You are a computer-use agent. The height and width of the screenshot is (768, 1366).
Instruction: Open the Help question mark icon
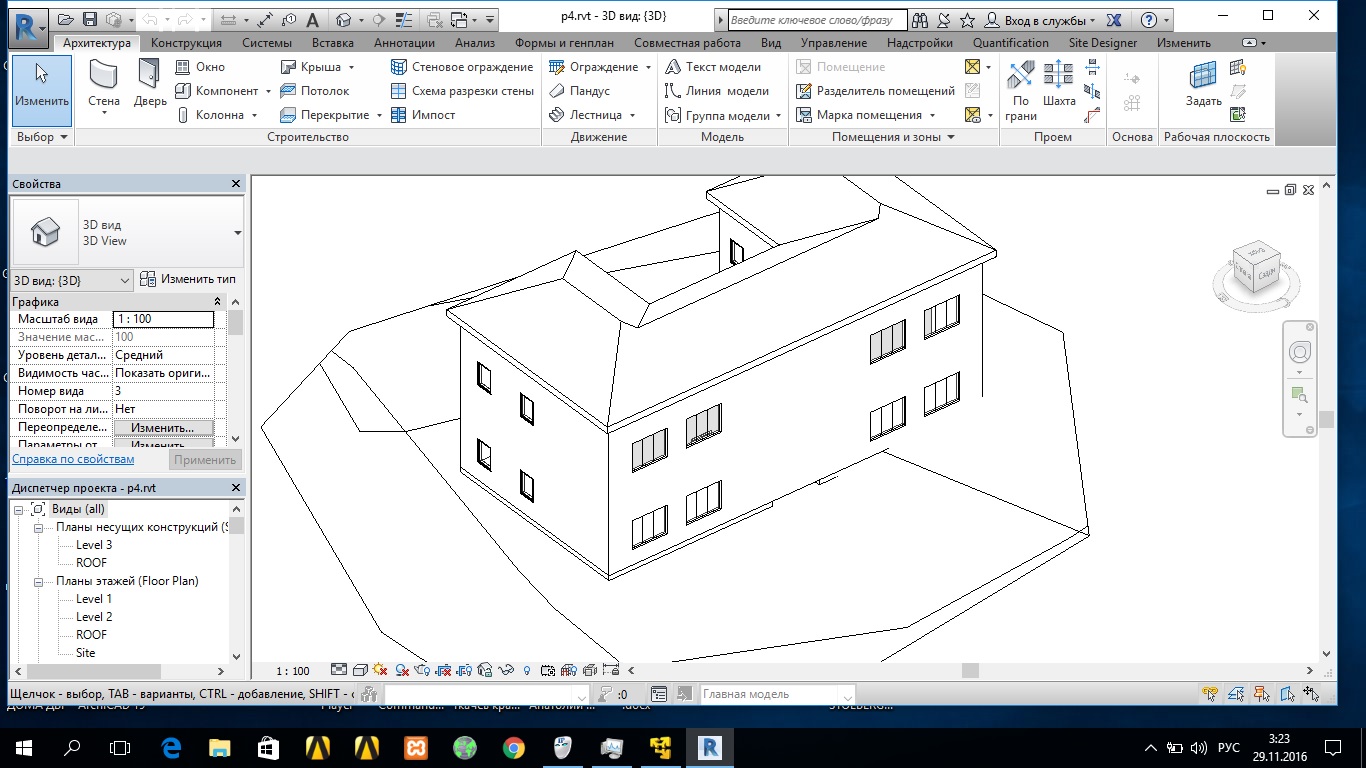point(1148,20)
